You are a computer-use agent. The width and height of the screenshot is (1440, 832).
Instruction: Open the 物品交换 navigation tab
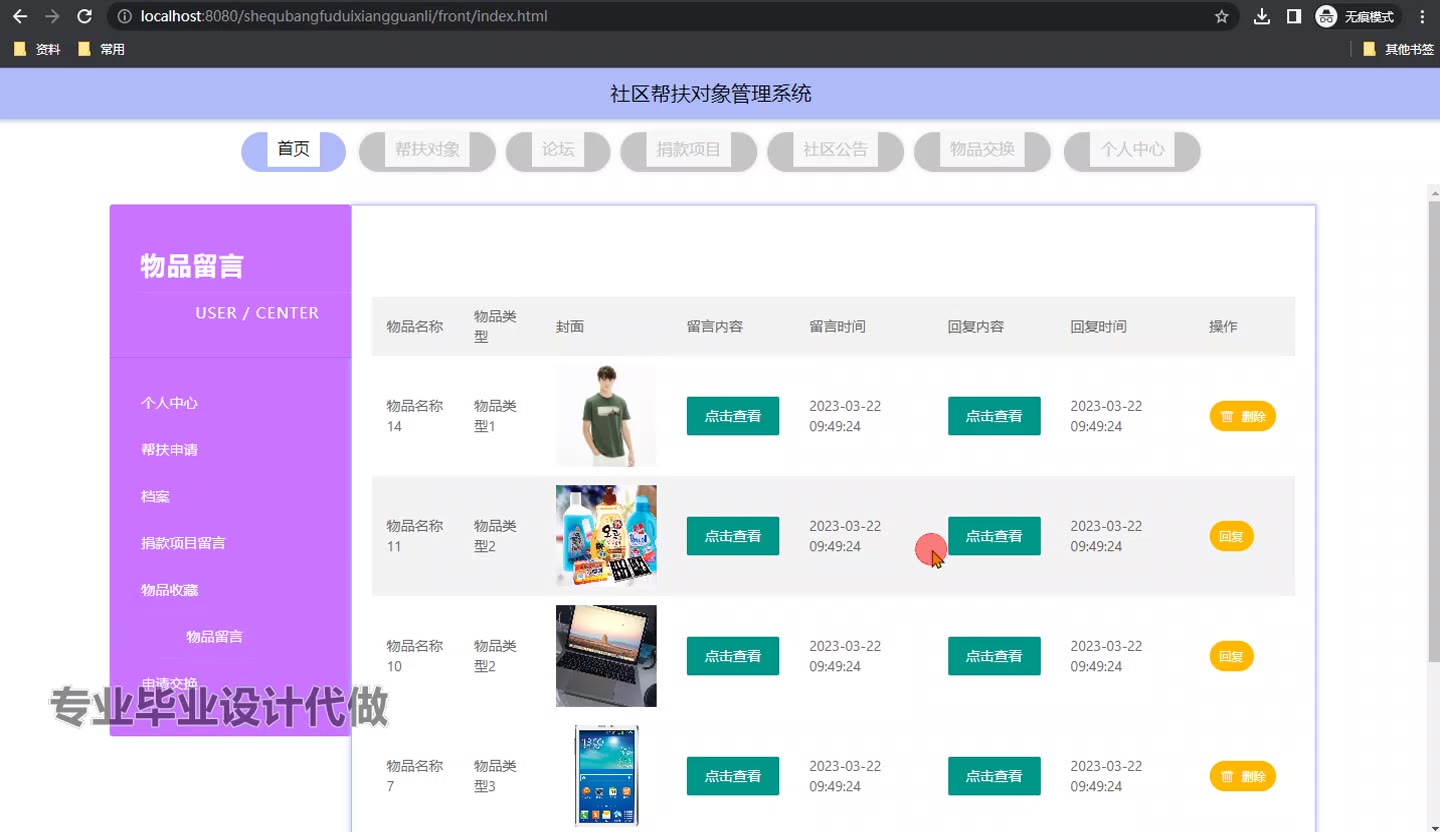982,150
